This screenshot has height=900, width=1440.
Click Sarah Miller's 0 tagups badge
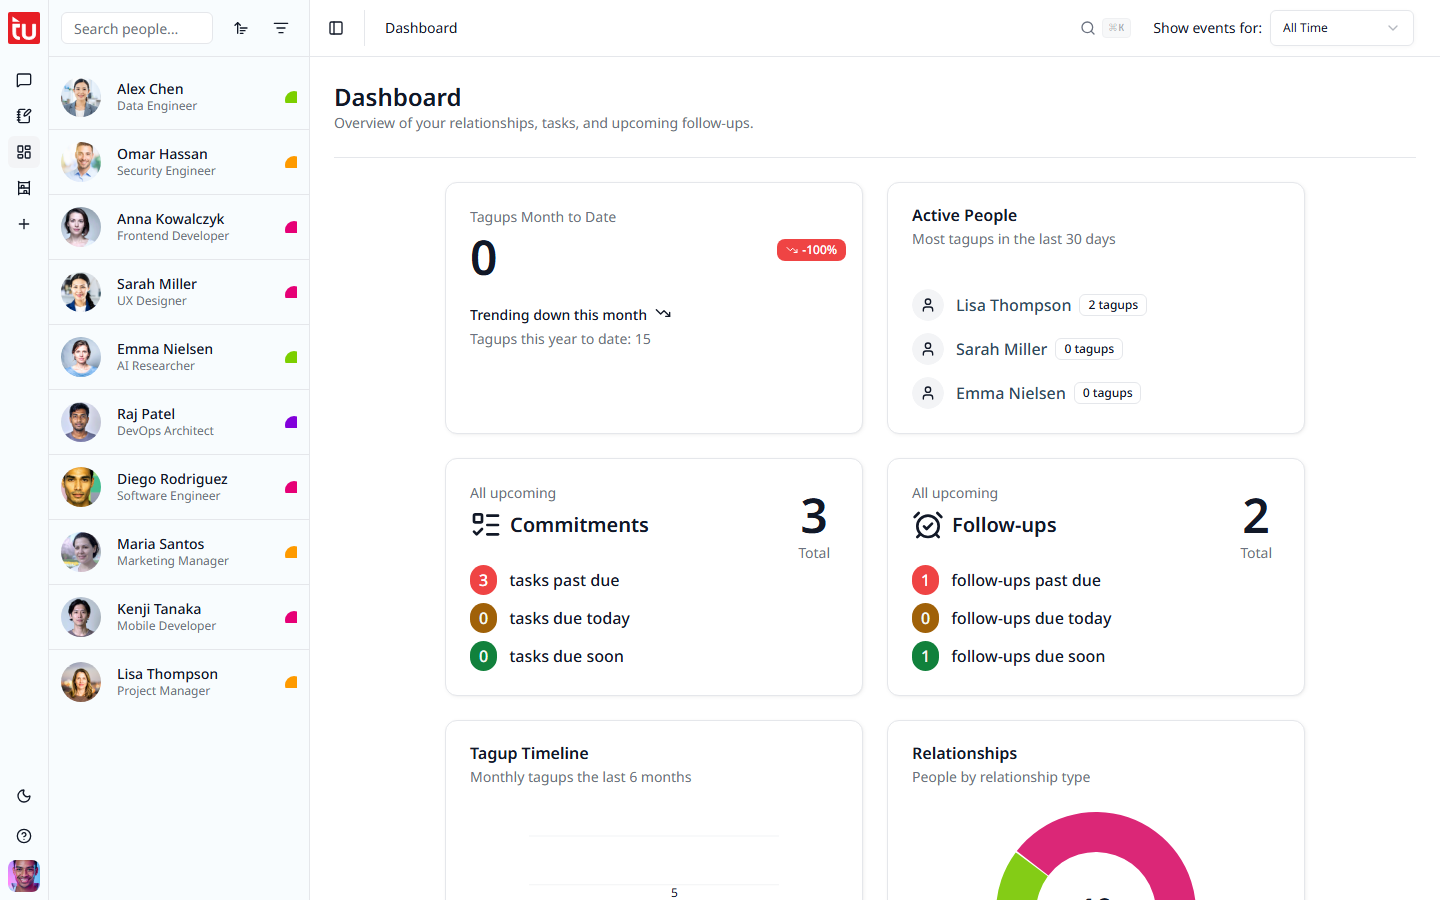(x=1089, y=349)
